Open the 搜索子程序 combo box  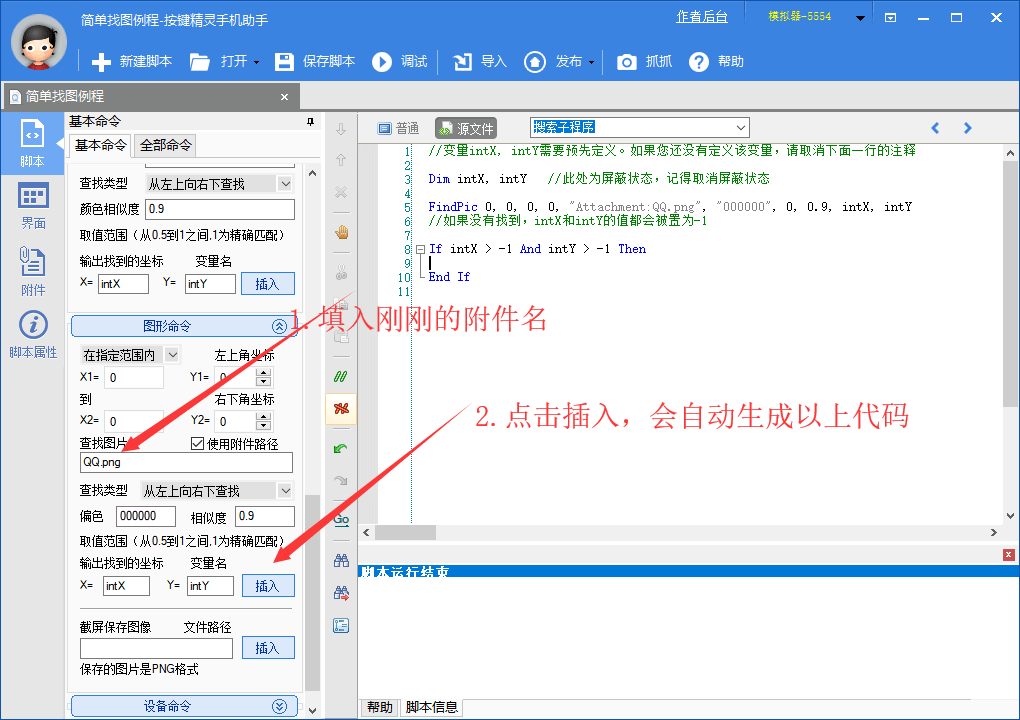coord(640,127)
